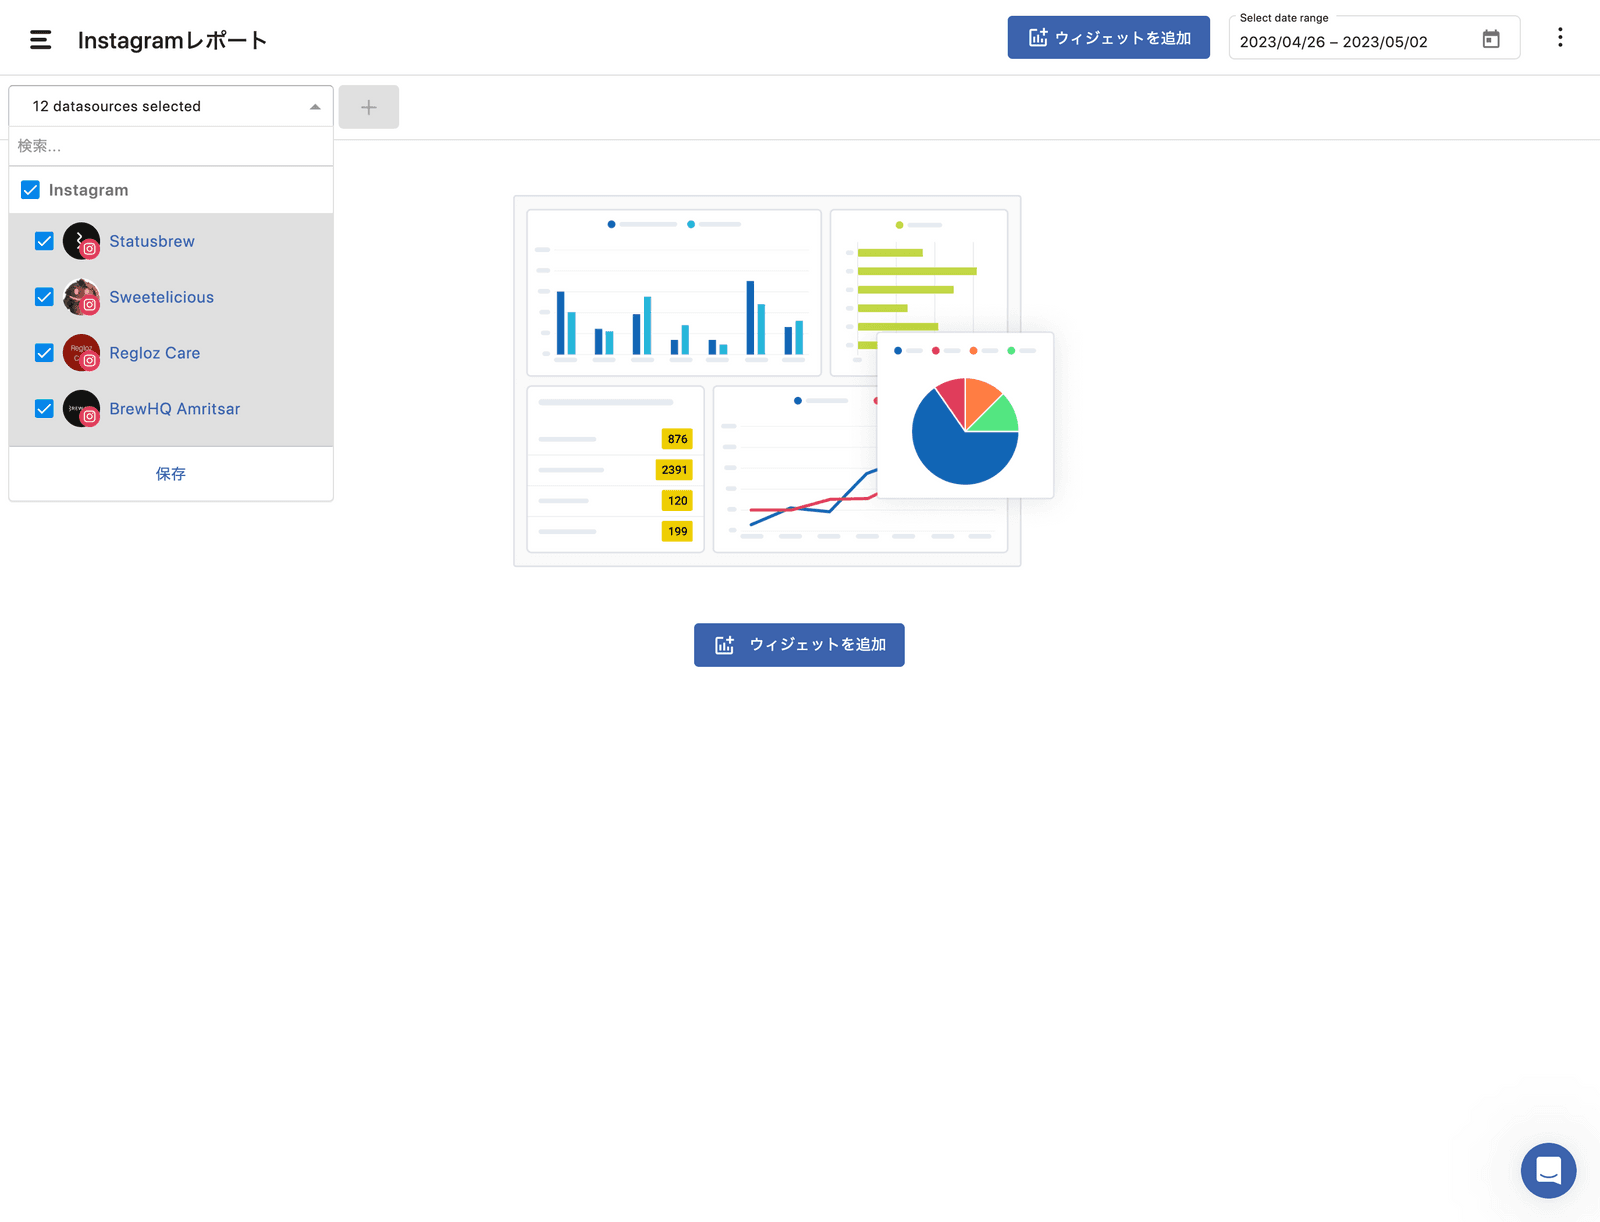Toggle the Regloz Care checkbox

[x=44, y=353]
